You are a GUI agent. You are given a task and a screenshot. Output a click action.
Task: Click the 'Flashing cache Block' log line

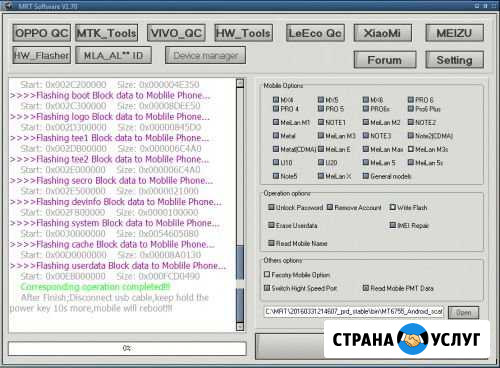112,244
